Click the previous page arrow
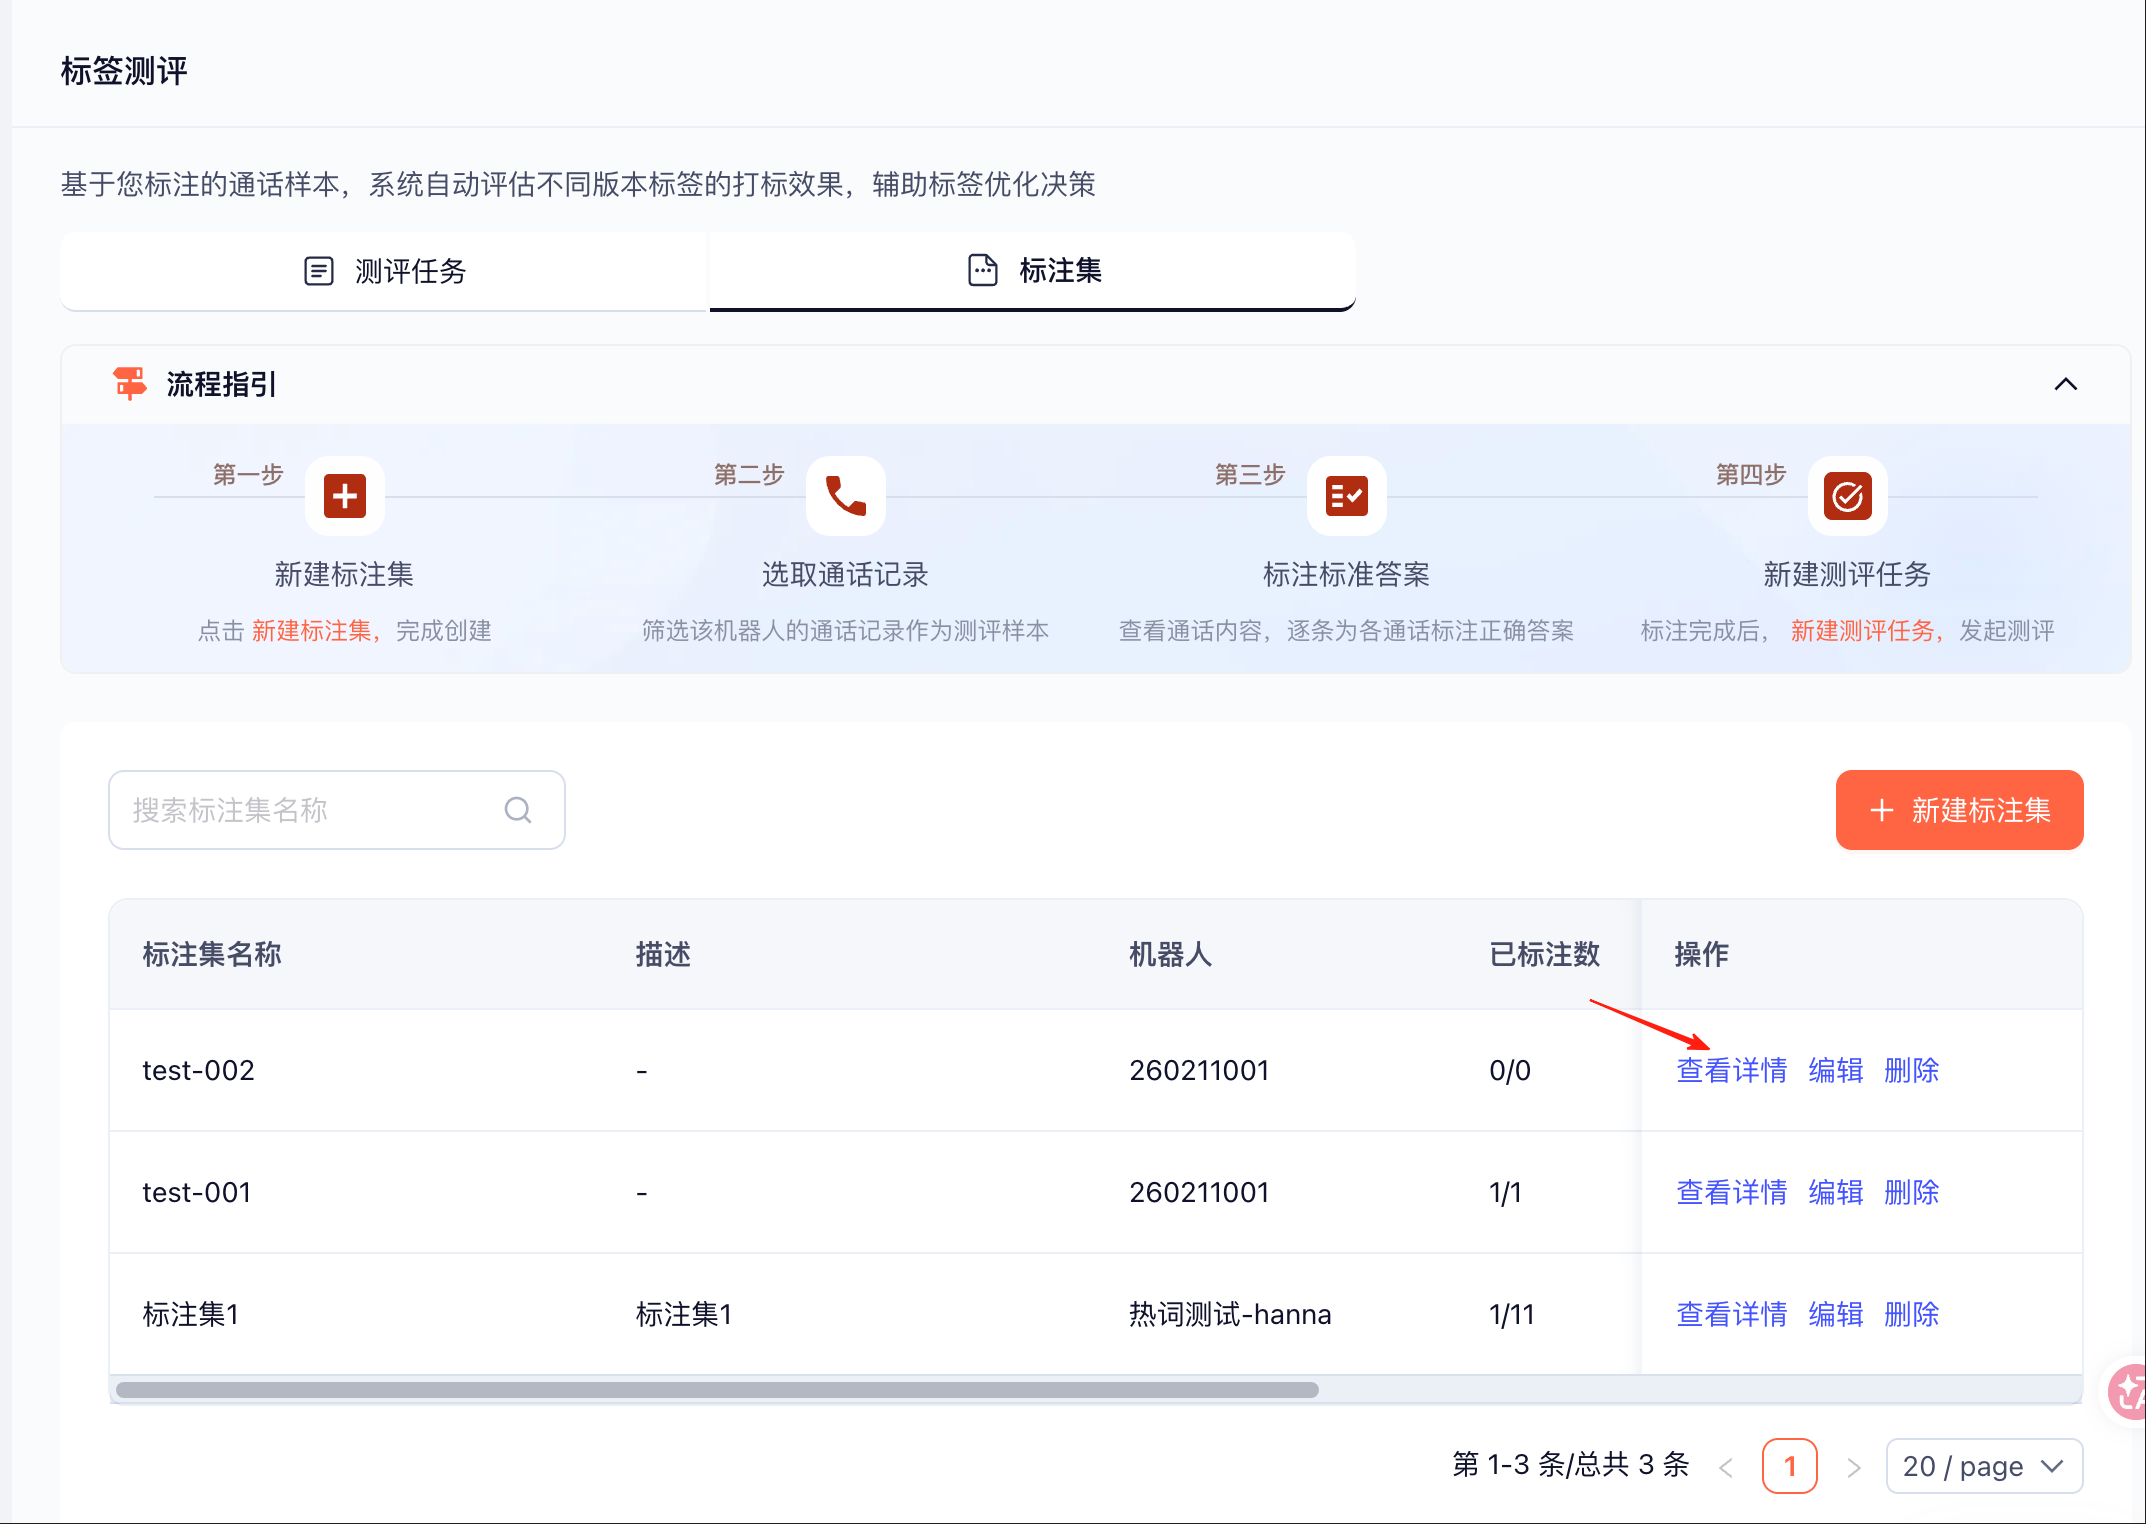 pyautogui.click(x=1726, y=1467)
